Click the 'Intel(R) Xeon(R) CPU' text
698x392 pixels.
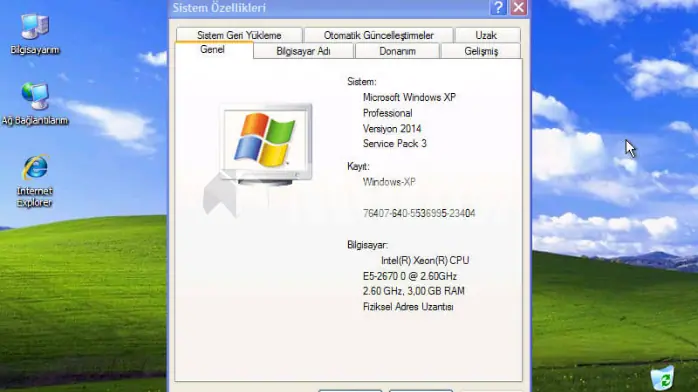[x=425, y=260]
